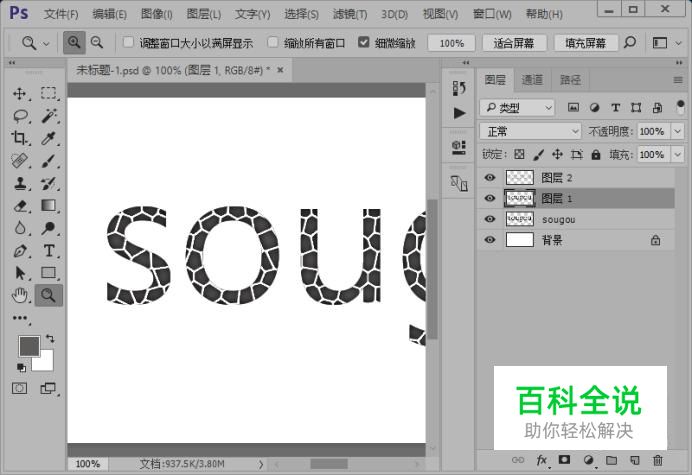The image size is (692, 475).
Task: Reset default foreground and background colors
Action: coord(21,367)
